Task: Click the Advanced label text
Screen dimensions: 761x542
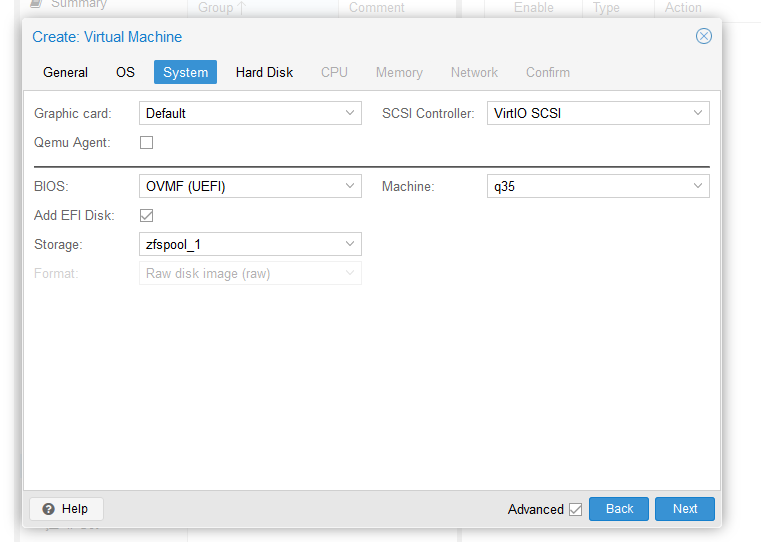Action: click(536, 509)
